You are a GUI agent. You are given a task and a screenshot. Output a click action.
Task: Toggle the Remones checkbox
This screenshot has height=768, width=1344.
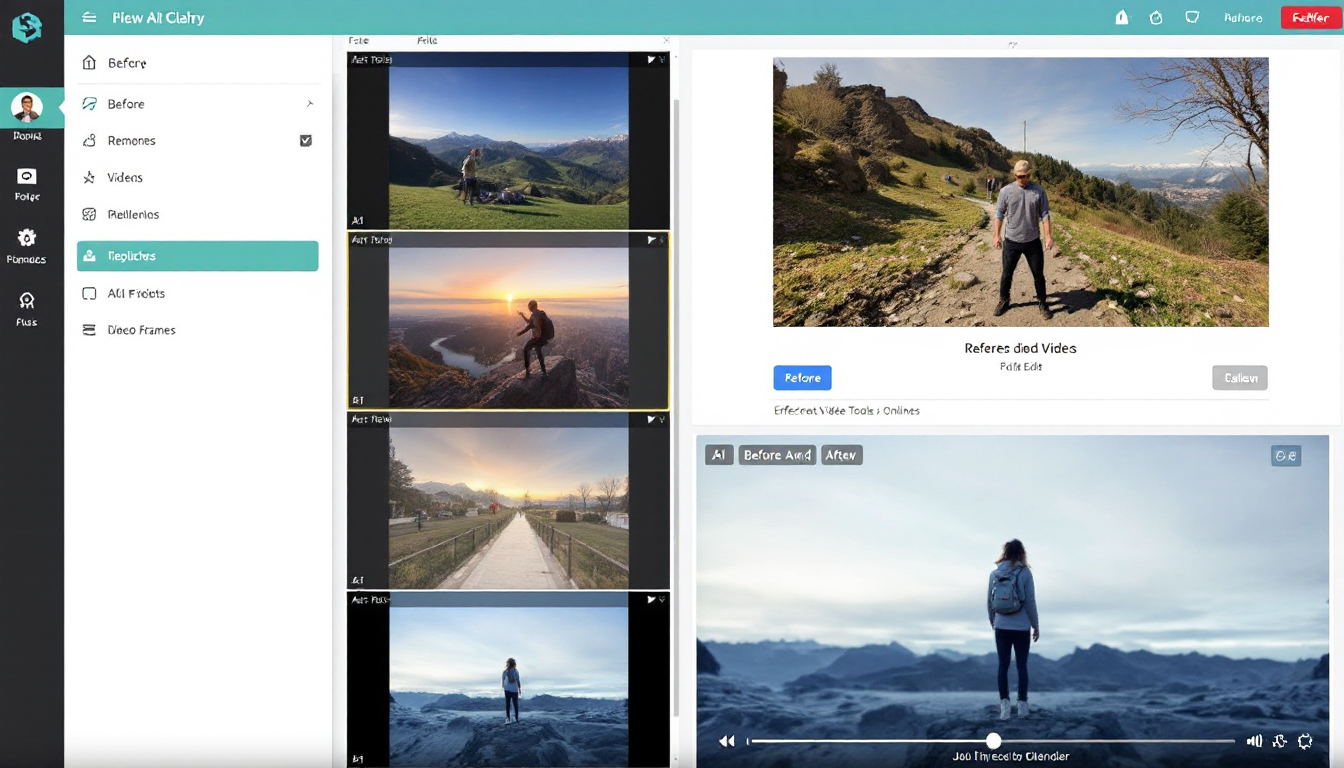coord(306,141)
